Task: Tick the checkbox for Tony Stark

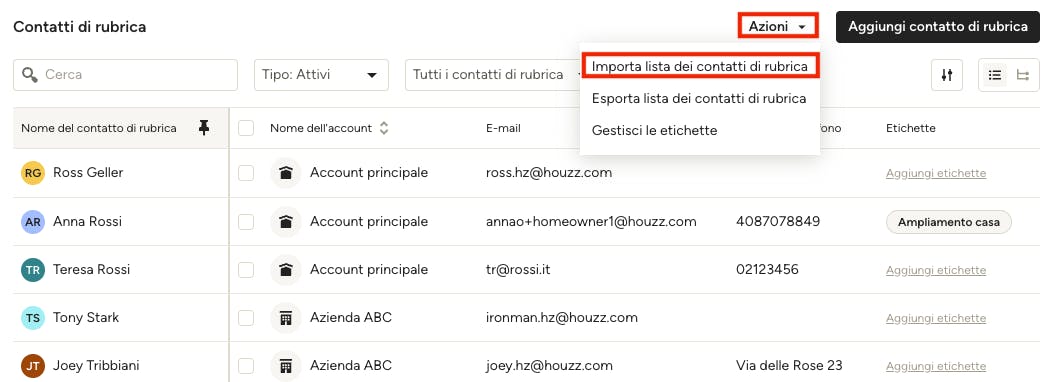Action: click(246, 317)
